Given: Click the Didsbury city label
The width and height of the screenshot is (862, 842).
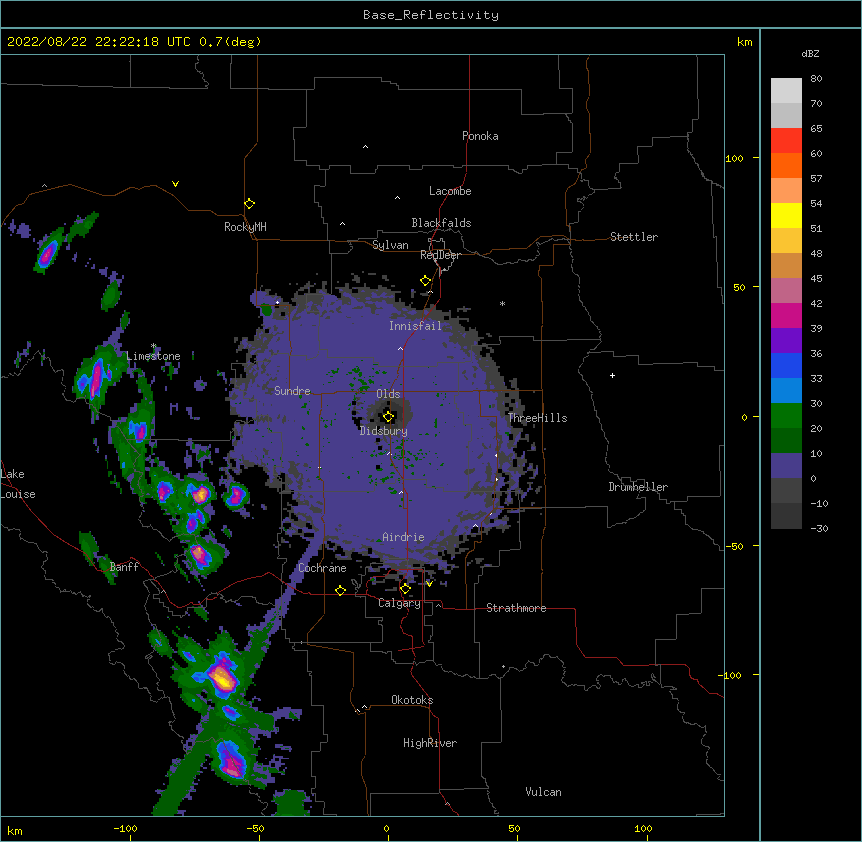Looking at the screenshot, I should pyautogui.click(x=384, y=431).
